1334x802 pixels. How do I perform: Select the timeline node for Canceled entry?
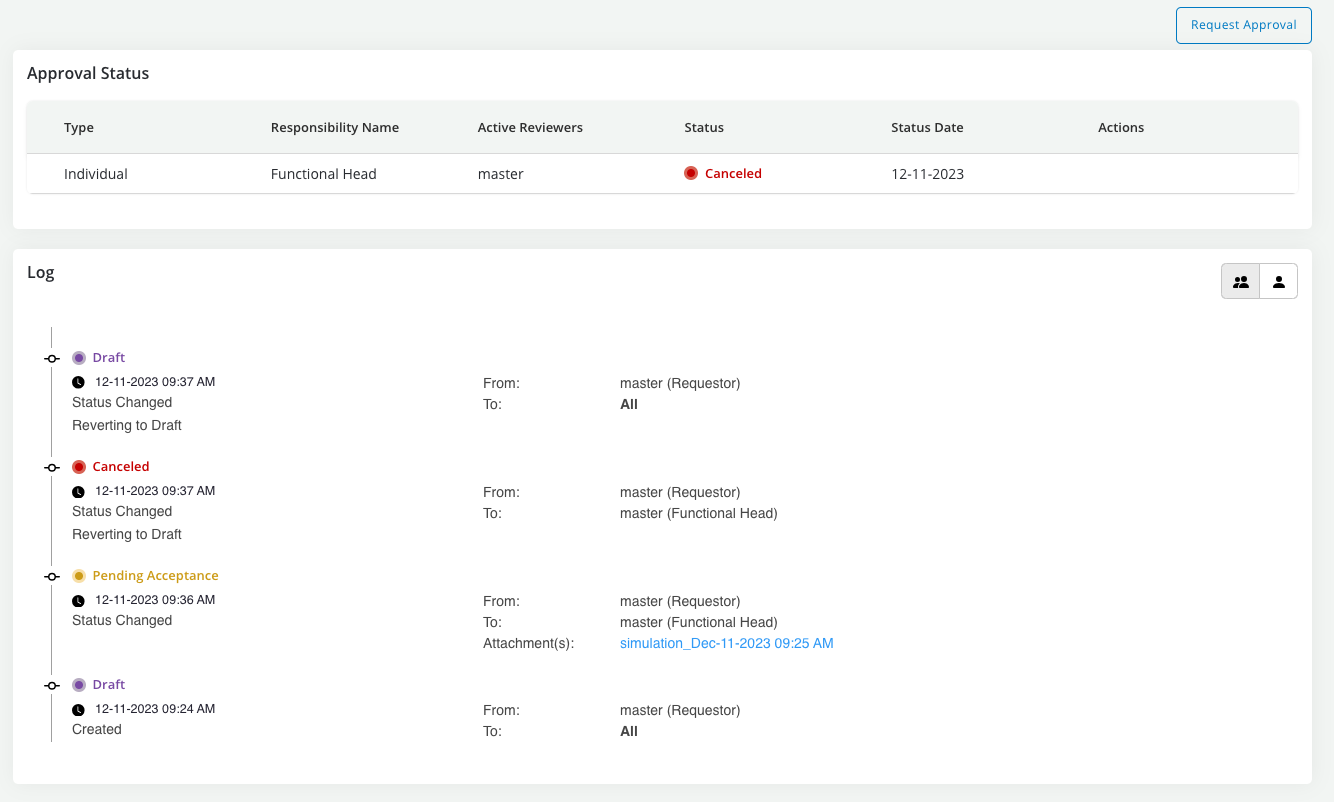pyautogui.click(x=52, y=467)
